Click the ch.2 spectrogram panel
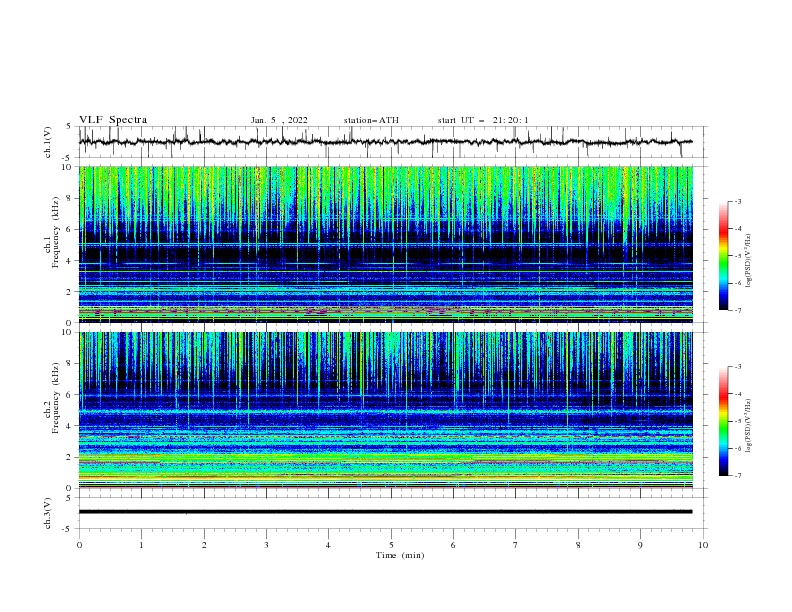This screenshot has height=612, width=792. click(386, 410)
